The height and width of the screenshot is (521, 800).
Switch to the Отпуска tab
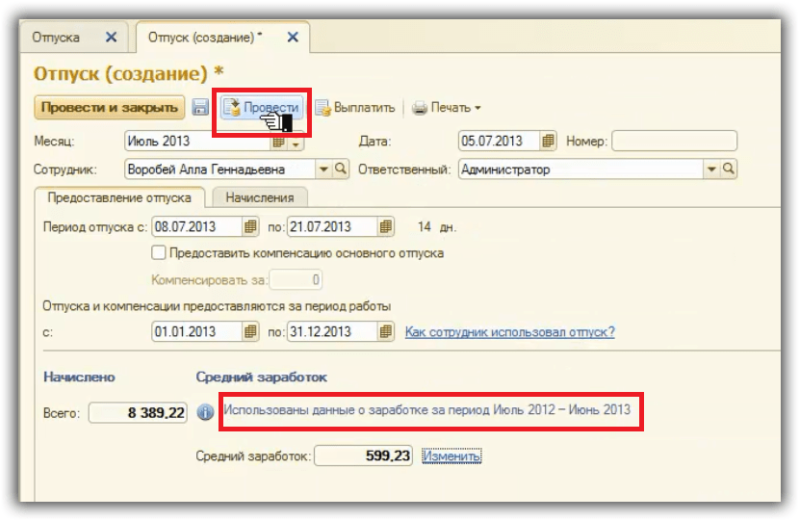pos(56,37)
